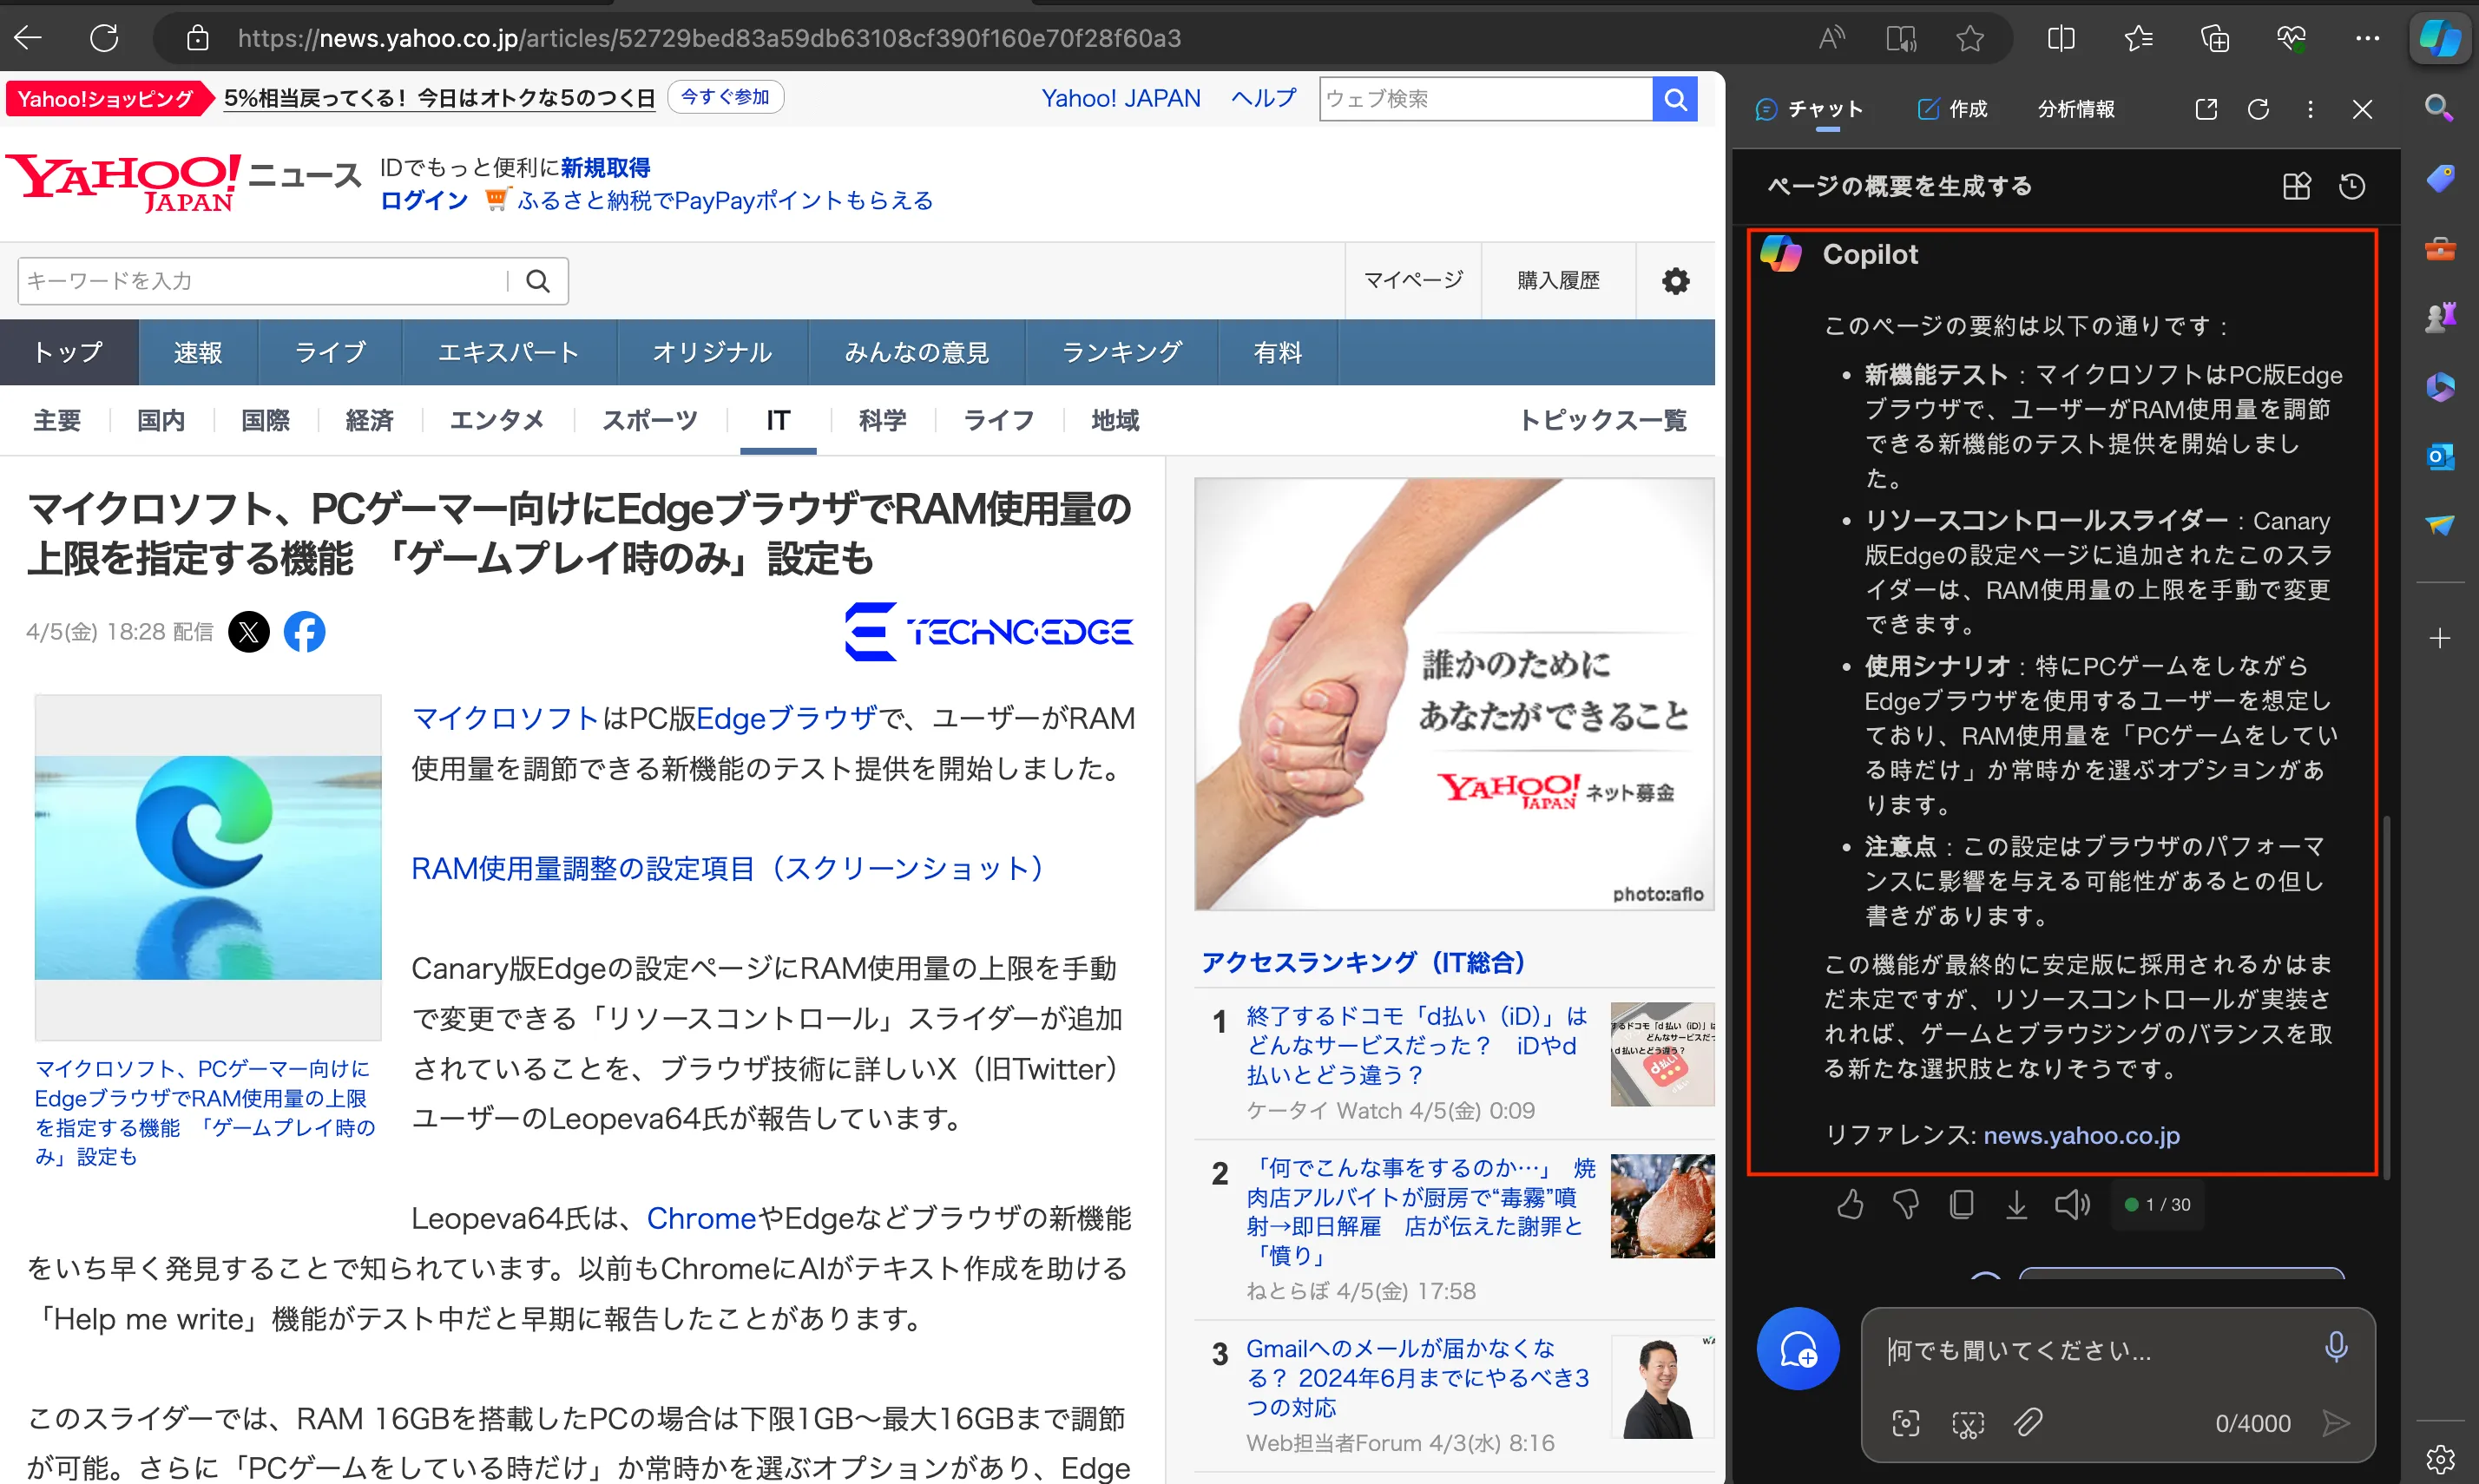Attach a file with the paperclip icon
Viewport: 2479px width, 1484px height.
(x=2028, y=1423)
